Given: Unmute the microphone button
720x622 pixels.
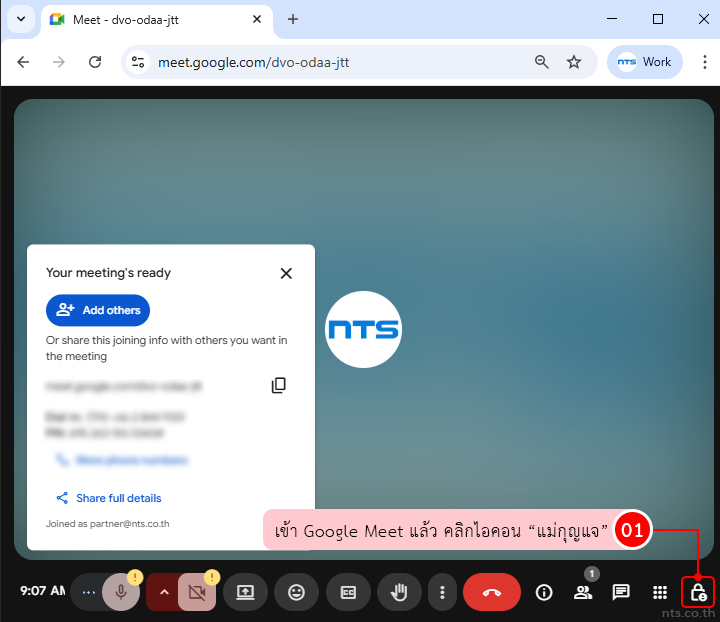Looking at the screenshot, I should pos(121,592).
